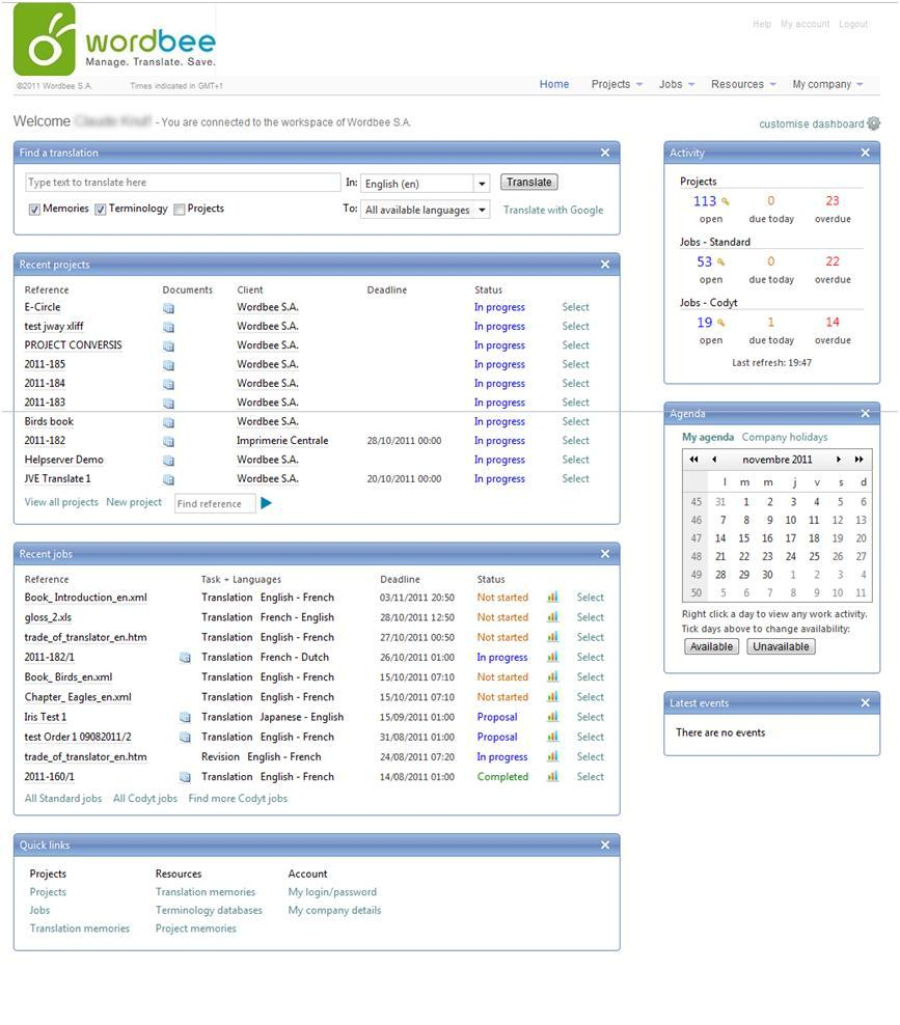This screenshot has height=1025, width=900.
Task: Click the Type text to translate input field
Action: tap(182, 183)
